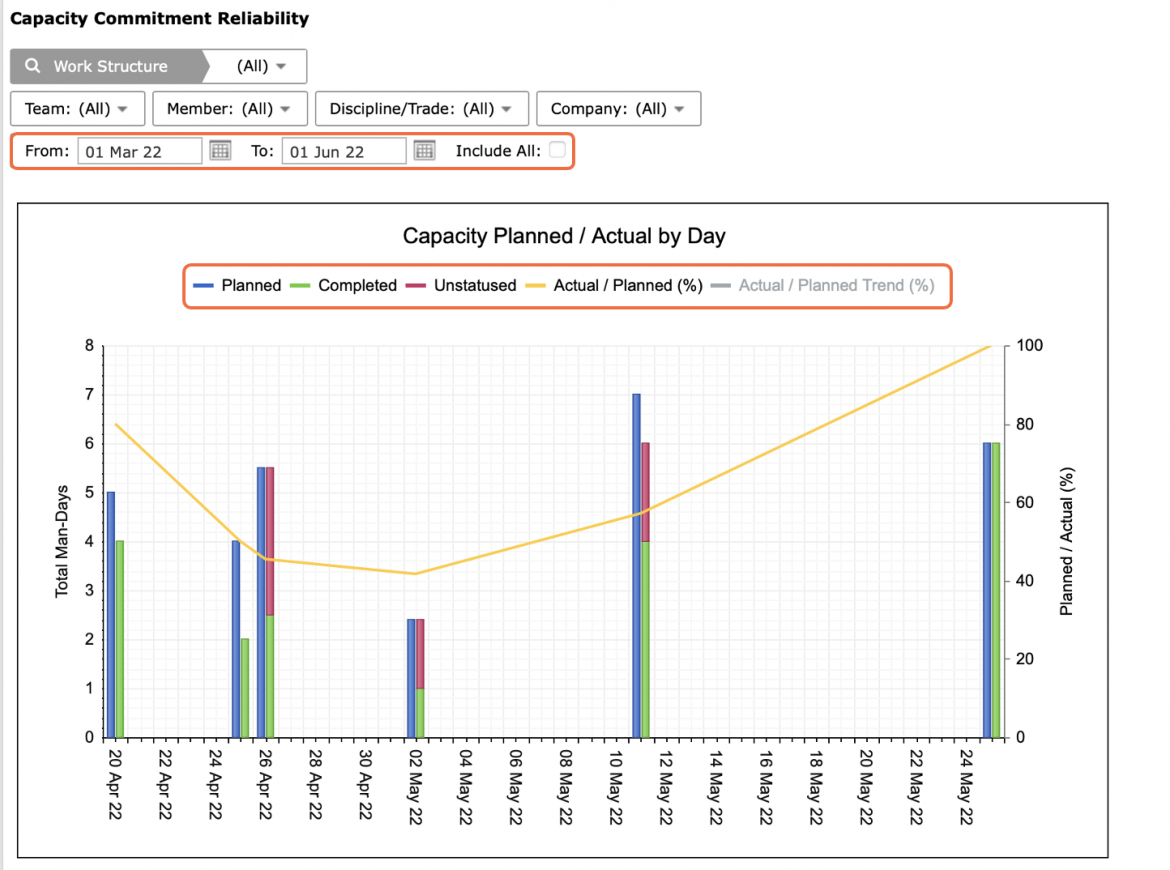
Task: Toggle Completed series in chart legend
Action: tap(343, 286)
